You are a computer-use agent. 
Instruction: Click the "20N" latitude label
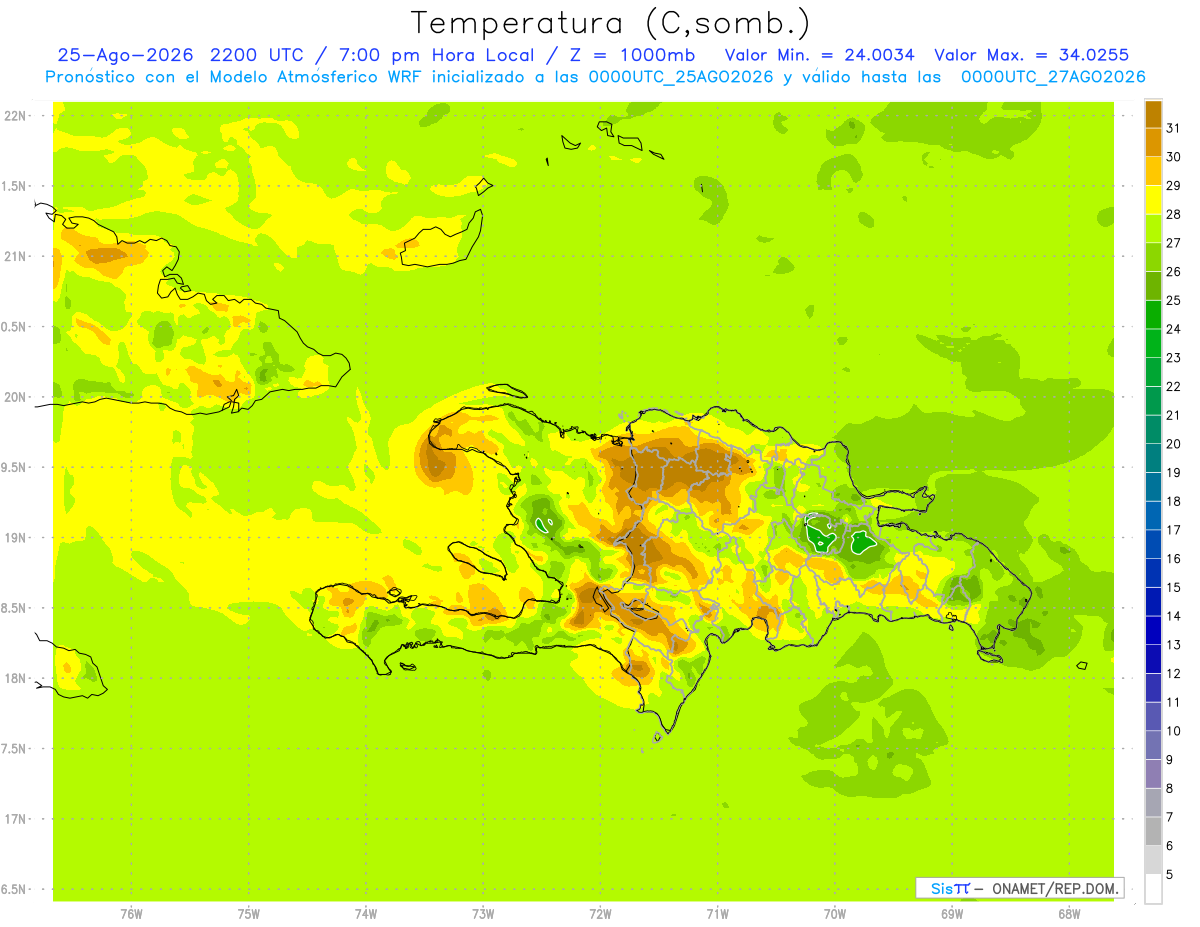click(x=15, y=397)
